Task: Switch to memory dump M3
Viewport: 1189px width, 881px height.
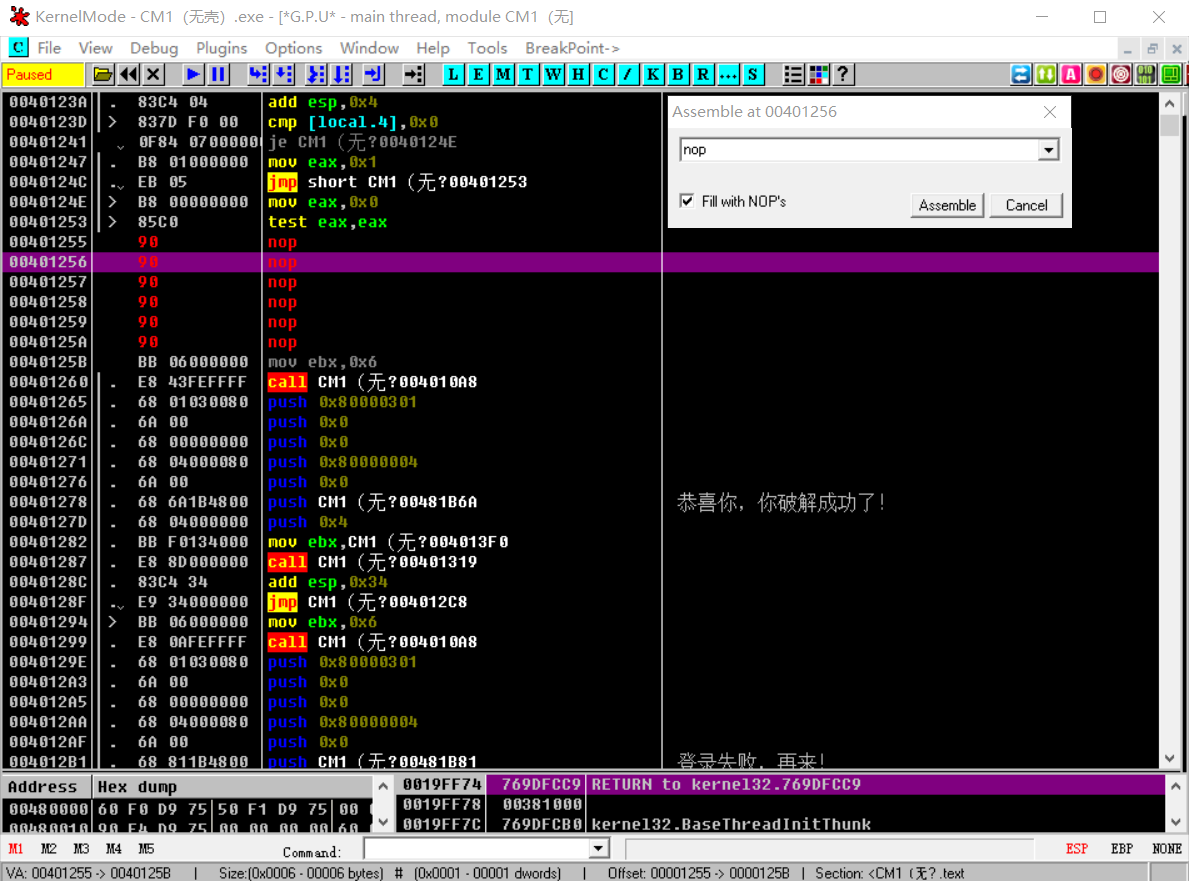Action: point(81,848)
